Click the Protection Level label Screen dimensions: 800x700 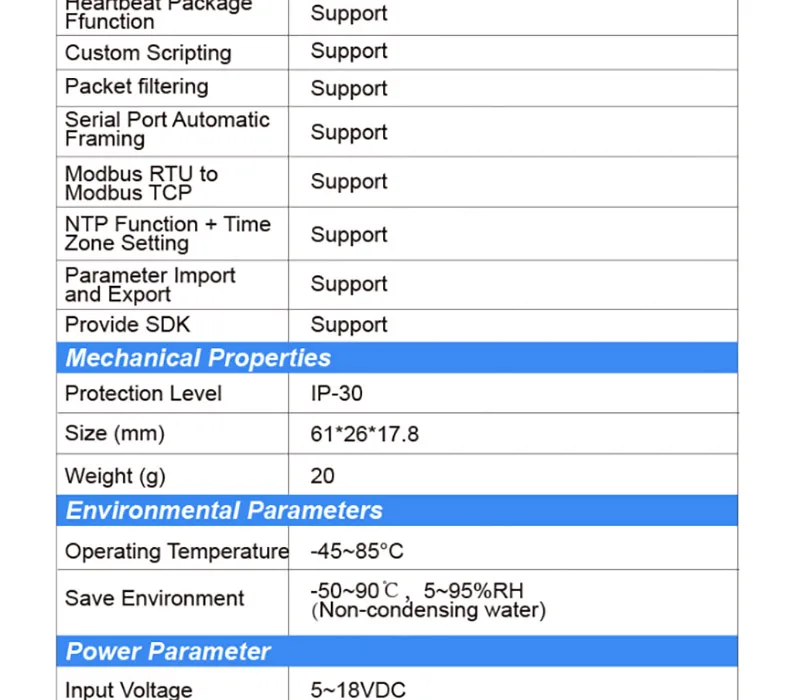[143, 393]
